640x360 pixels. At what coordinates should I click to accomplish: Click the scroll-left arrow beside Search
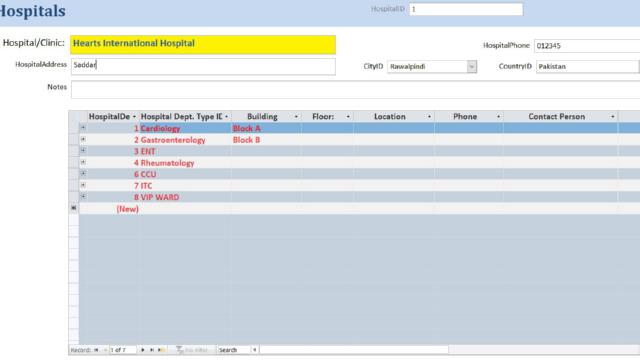(254, 350)
